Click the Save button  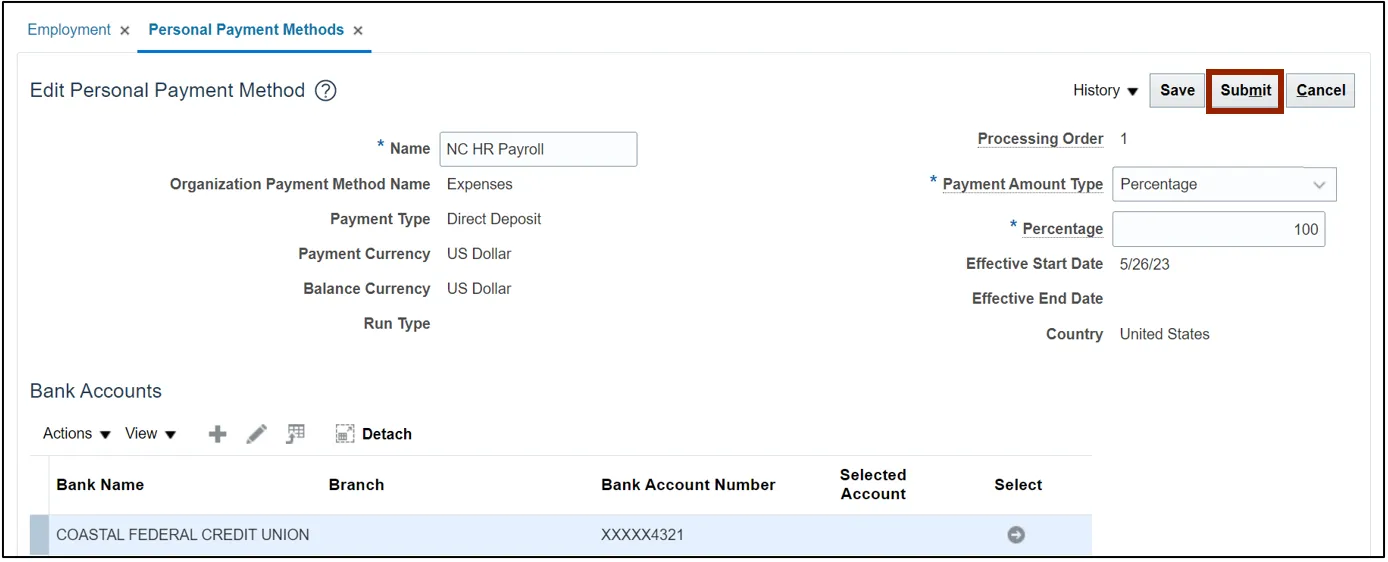click(1177, 90)
